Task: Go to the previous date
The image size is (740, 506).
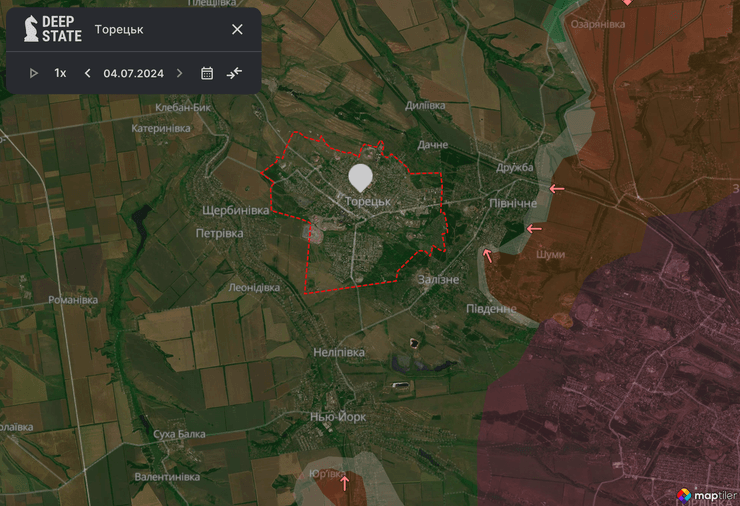Action: click(x=87, y=73)
